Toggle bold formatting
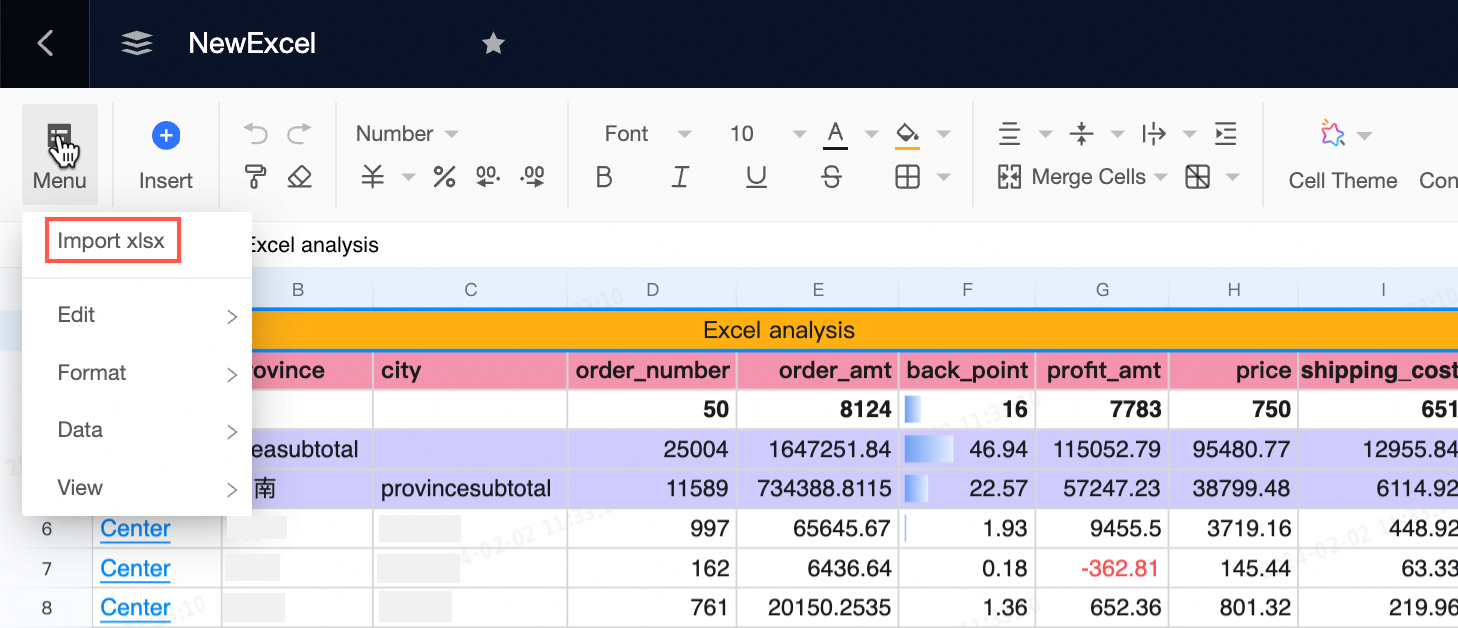 click(x=604, y=177)
